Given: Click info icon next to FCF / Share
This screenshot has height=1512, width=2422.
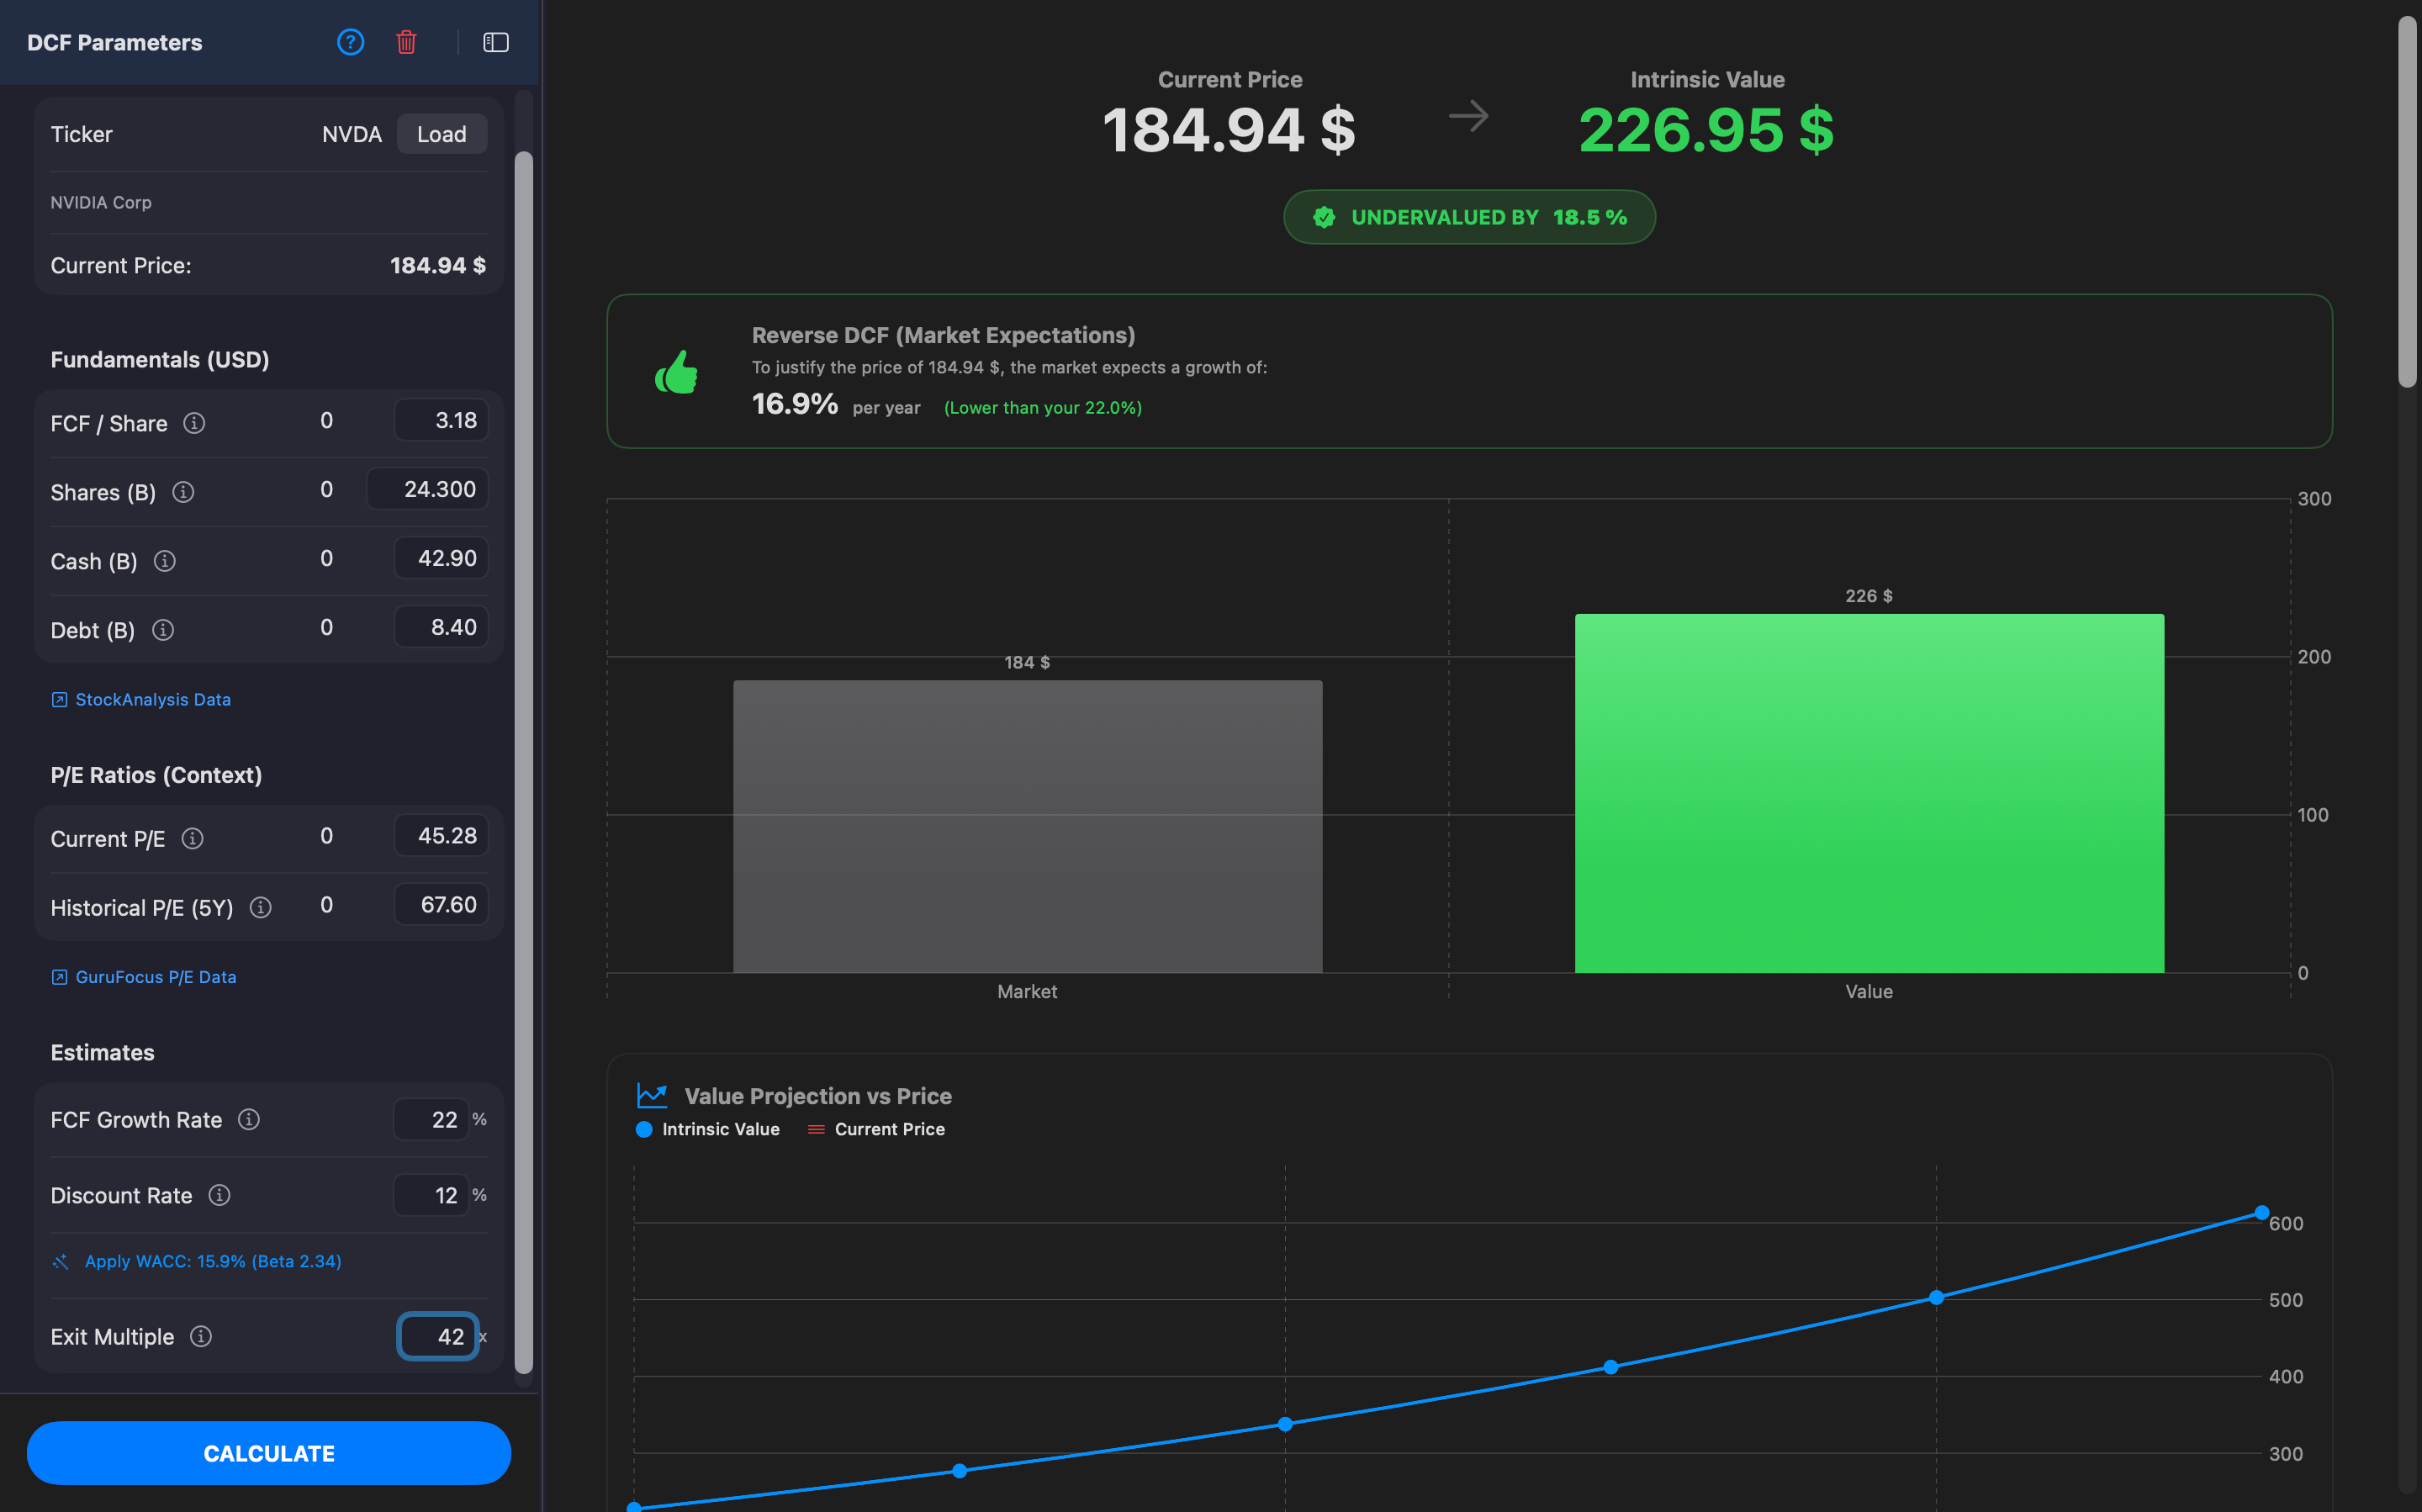Looking at the screenshot, I should point(194,423).
